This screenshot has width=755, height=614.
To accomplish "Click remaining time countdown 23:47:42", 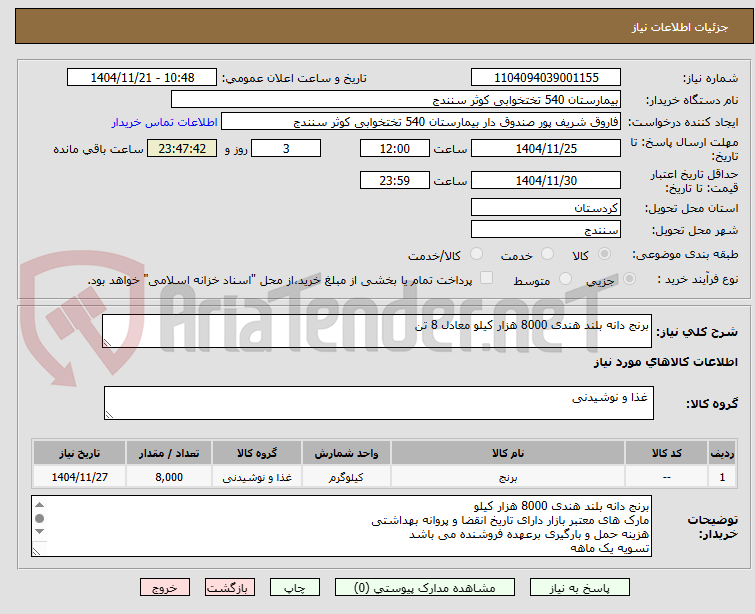I will pyautogui.click(x=182, y=148).
